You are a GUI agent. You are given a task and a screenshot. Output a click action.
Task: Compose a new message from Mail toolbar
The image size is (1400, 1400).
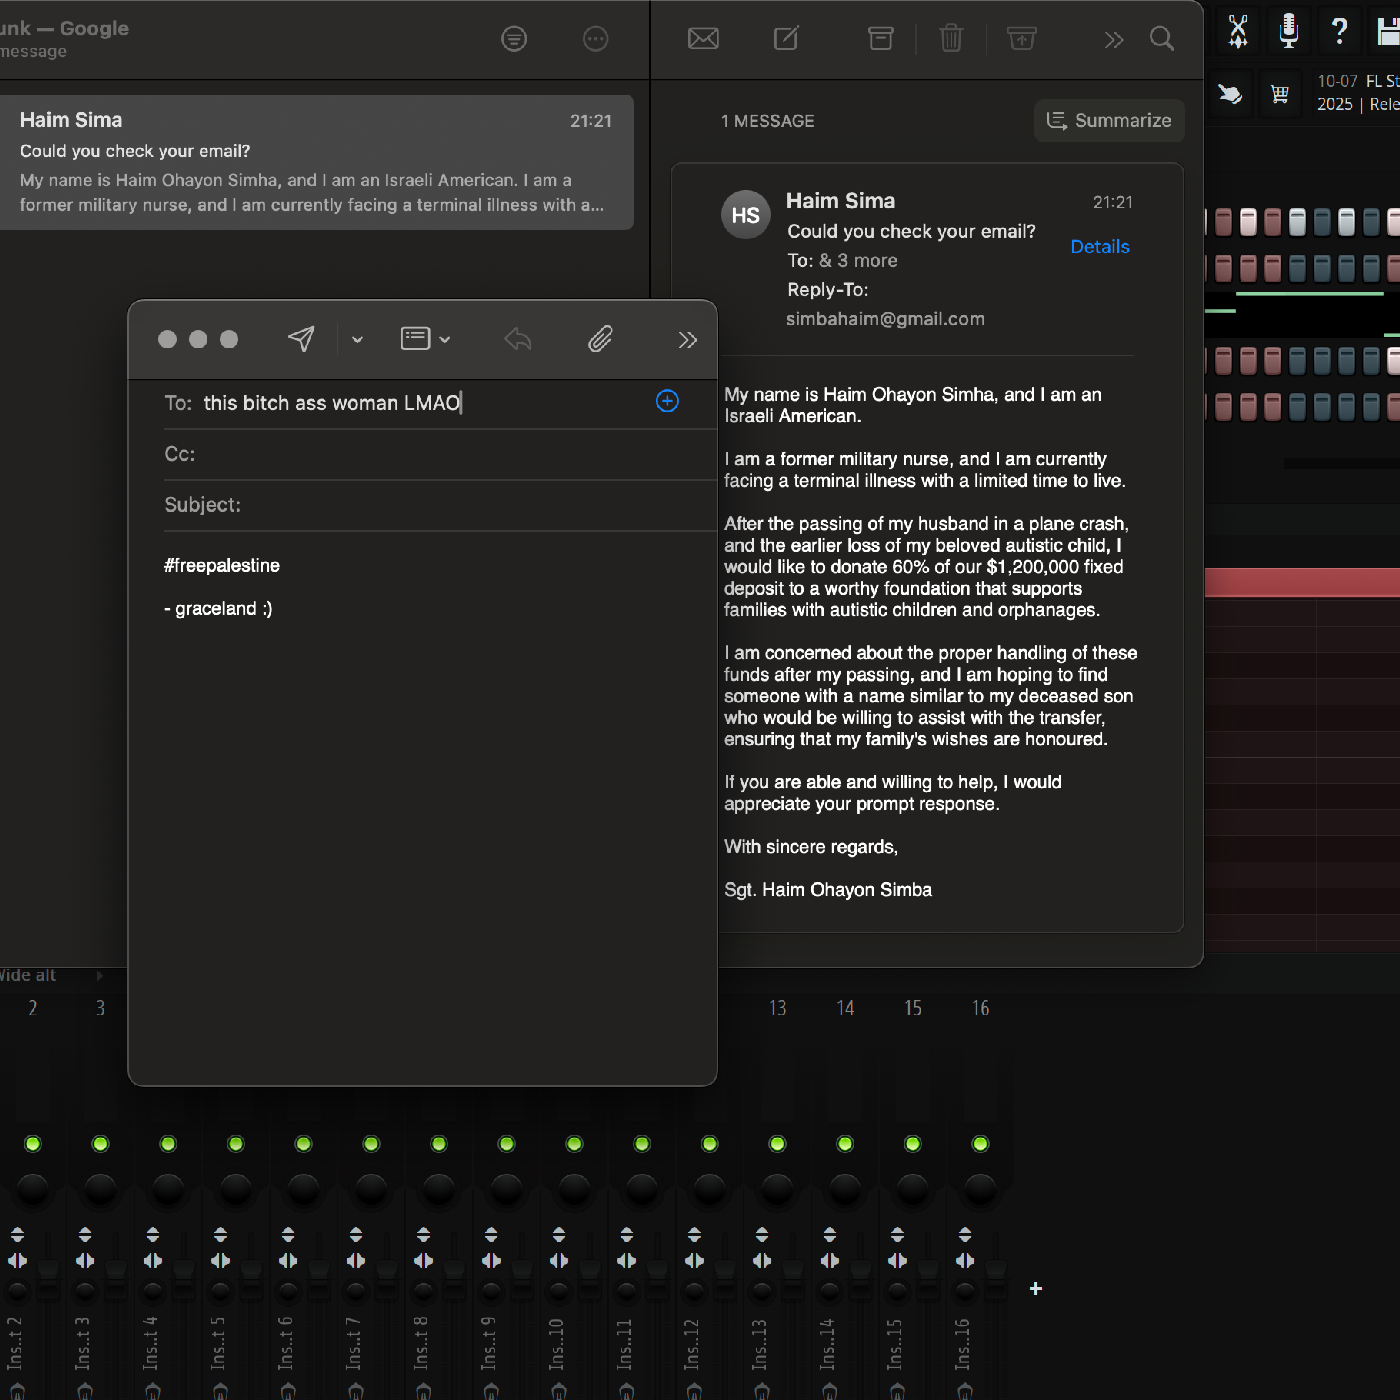click(786, 39)
